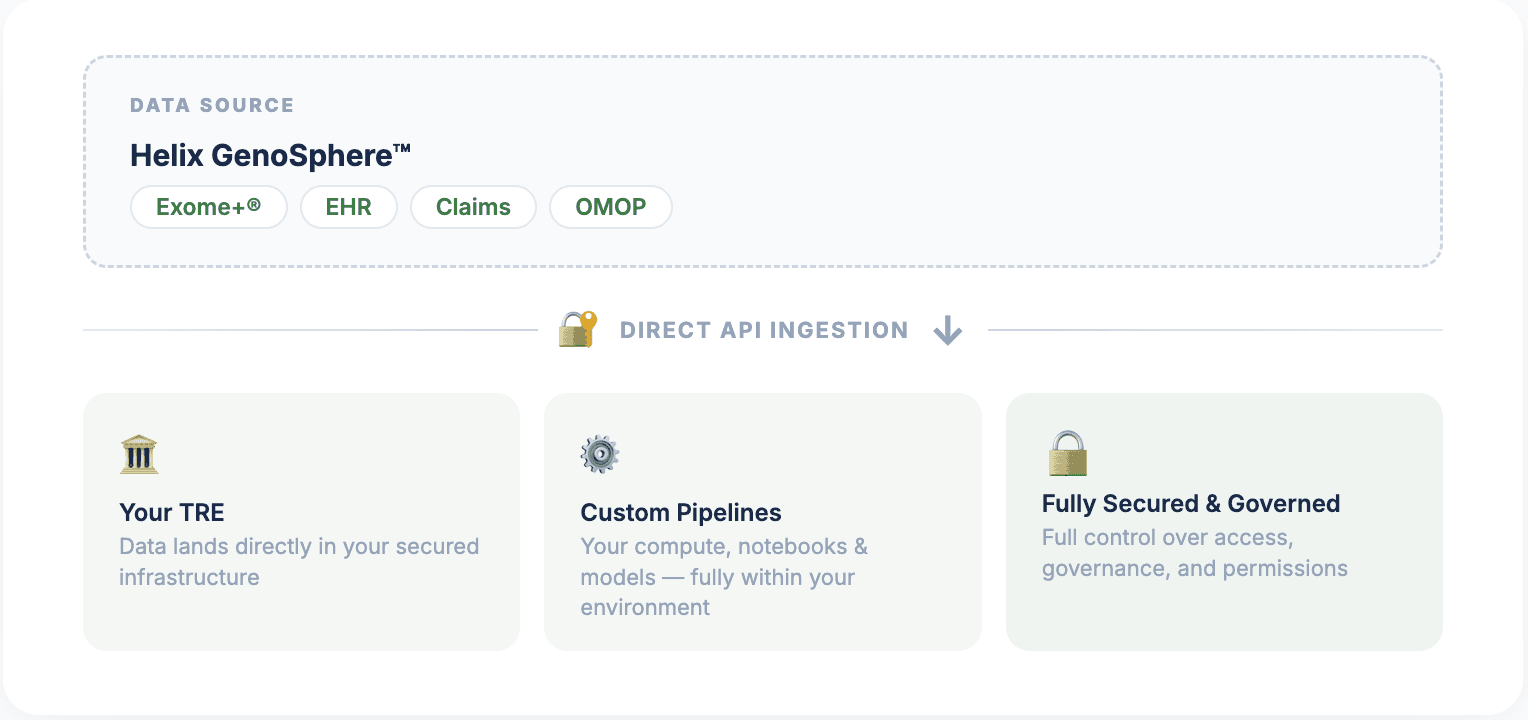Click the Your TRE title
This screenshot has height=720, width=1528.
click(172, 513)
